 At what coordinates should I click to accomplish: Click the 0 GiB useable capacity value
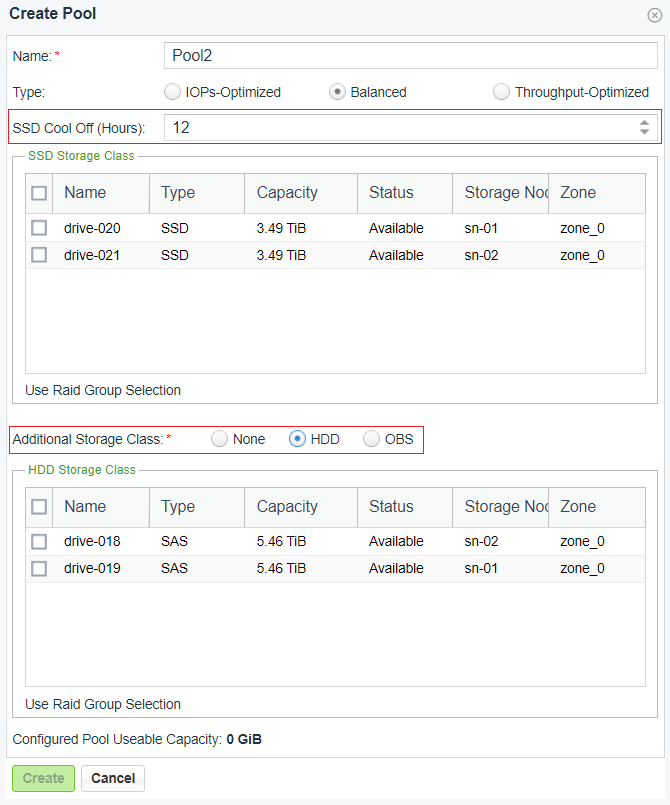[244, 739]
